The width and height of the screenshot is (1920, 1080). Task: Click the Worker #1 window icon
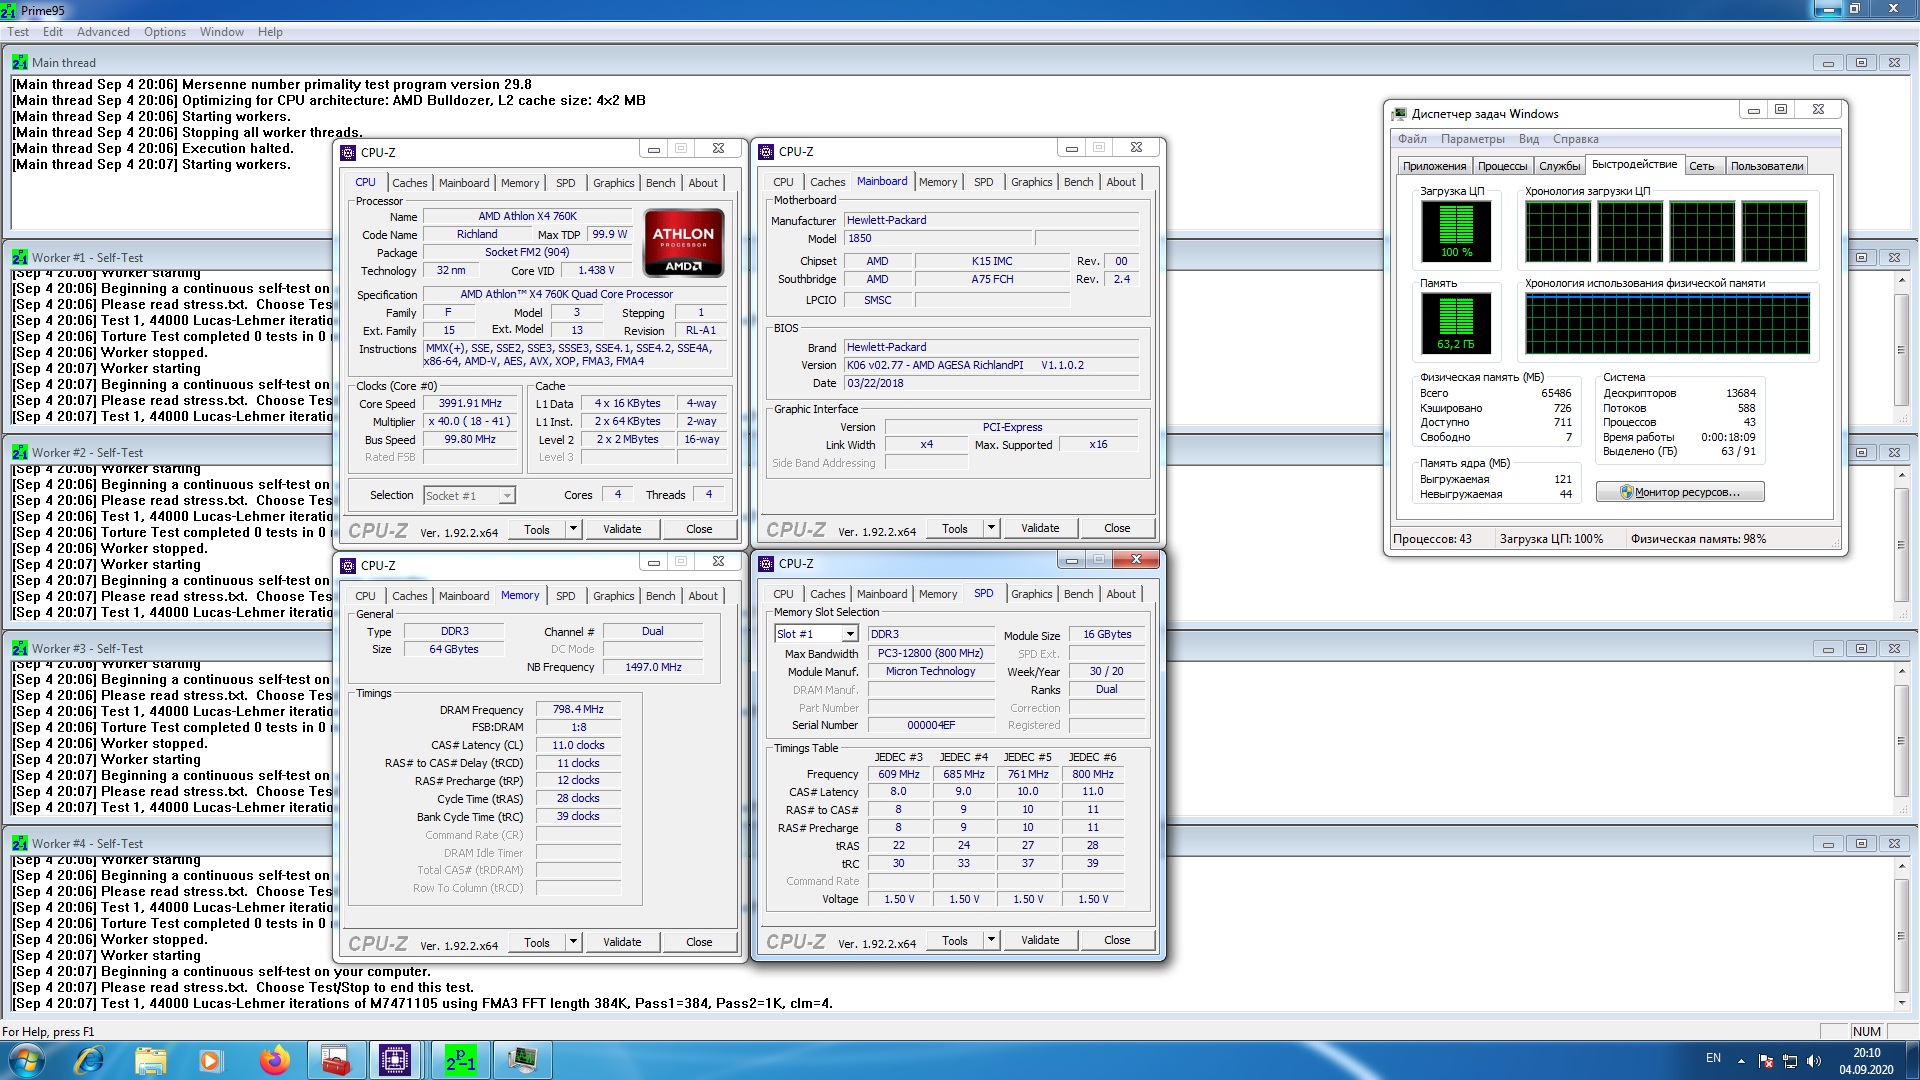point(20,257)
